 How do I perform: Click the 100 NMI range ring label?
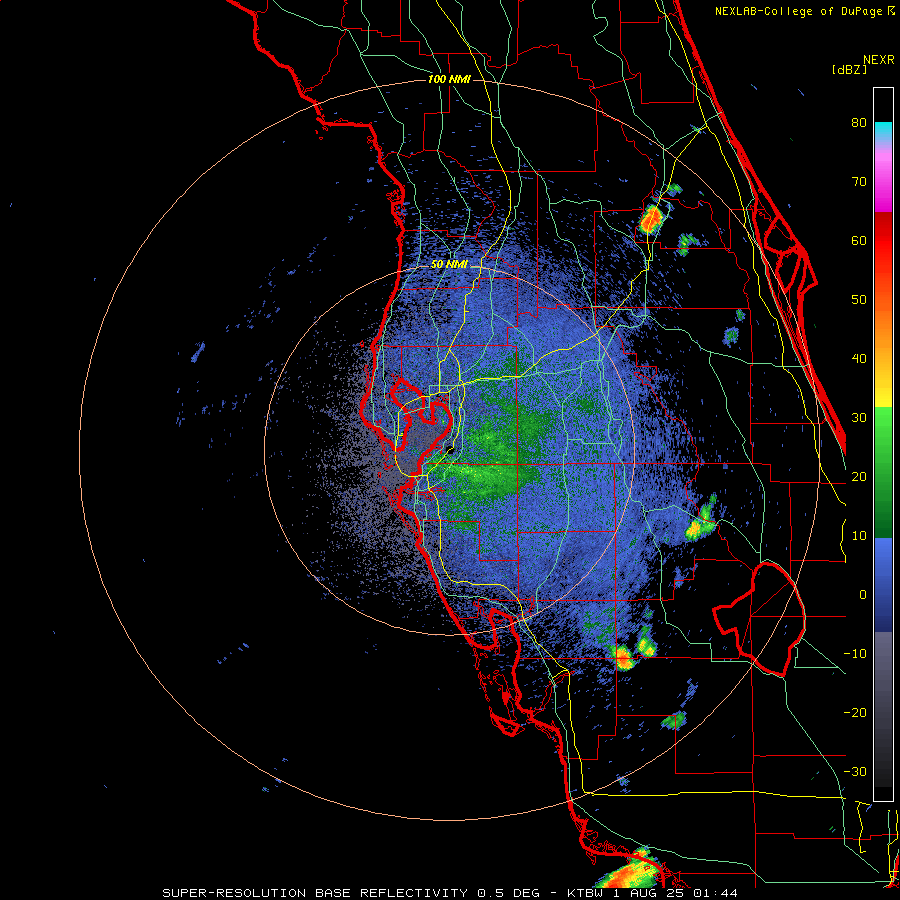(x=449, y=79)
